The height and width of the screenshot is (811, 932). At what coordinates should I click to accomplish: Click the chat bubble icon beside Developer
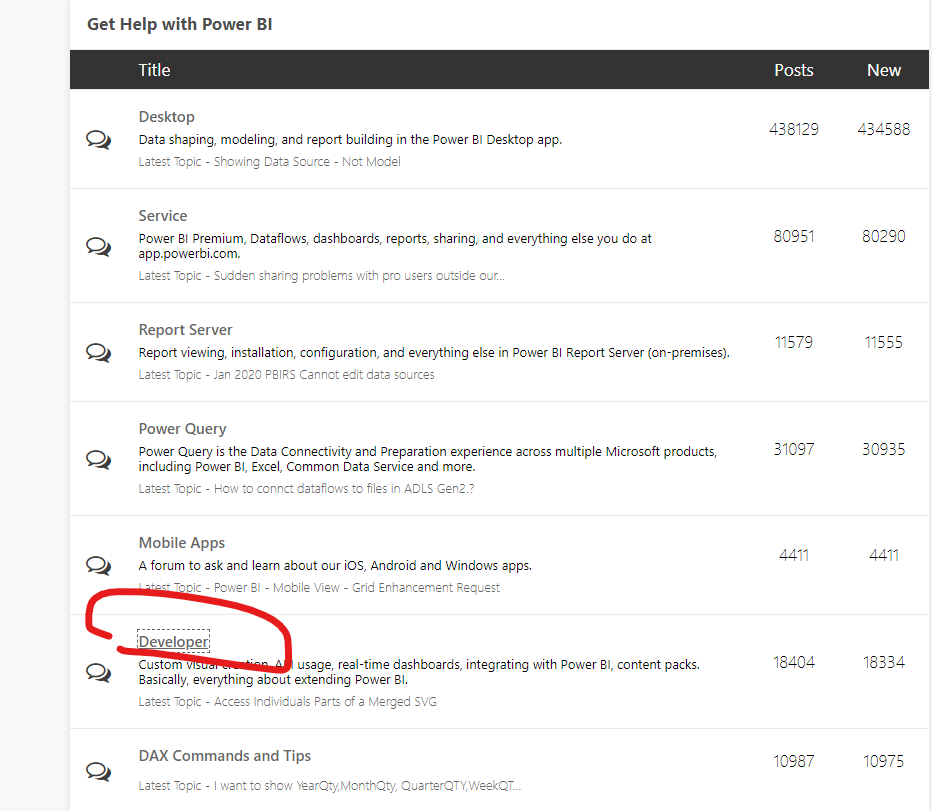tap(98, 672)
